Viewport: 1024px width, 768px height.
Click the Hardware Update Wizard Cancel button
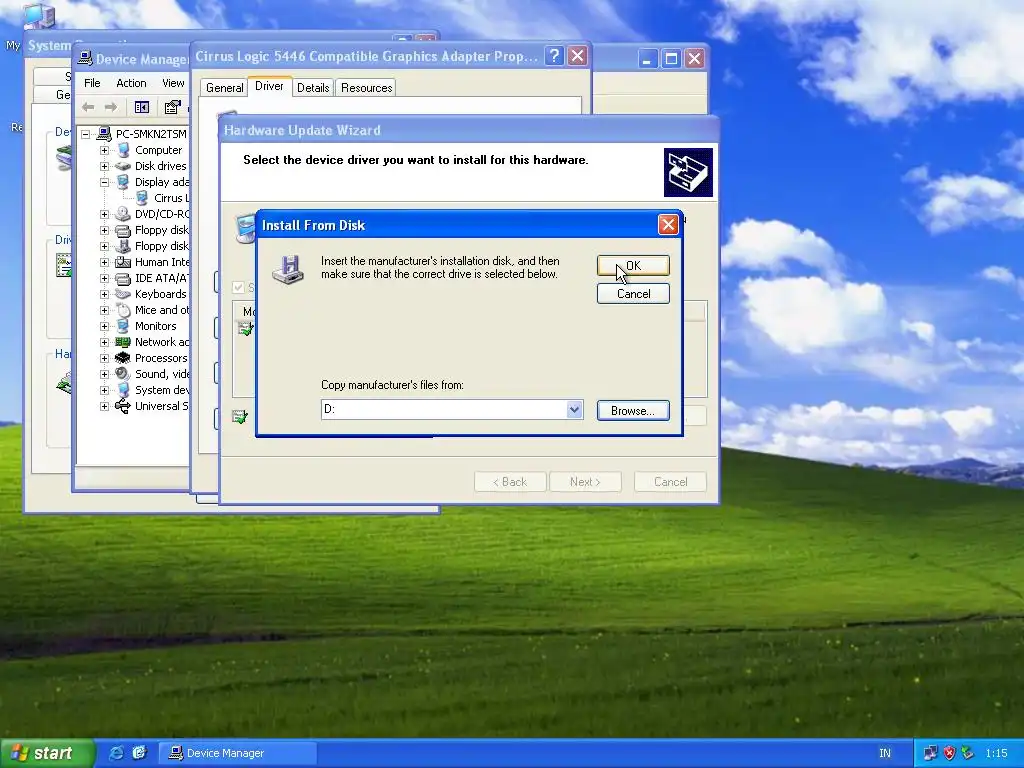click(670, 482)
